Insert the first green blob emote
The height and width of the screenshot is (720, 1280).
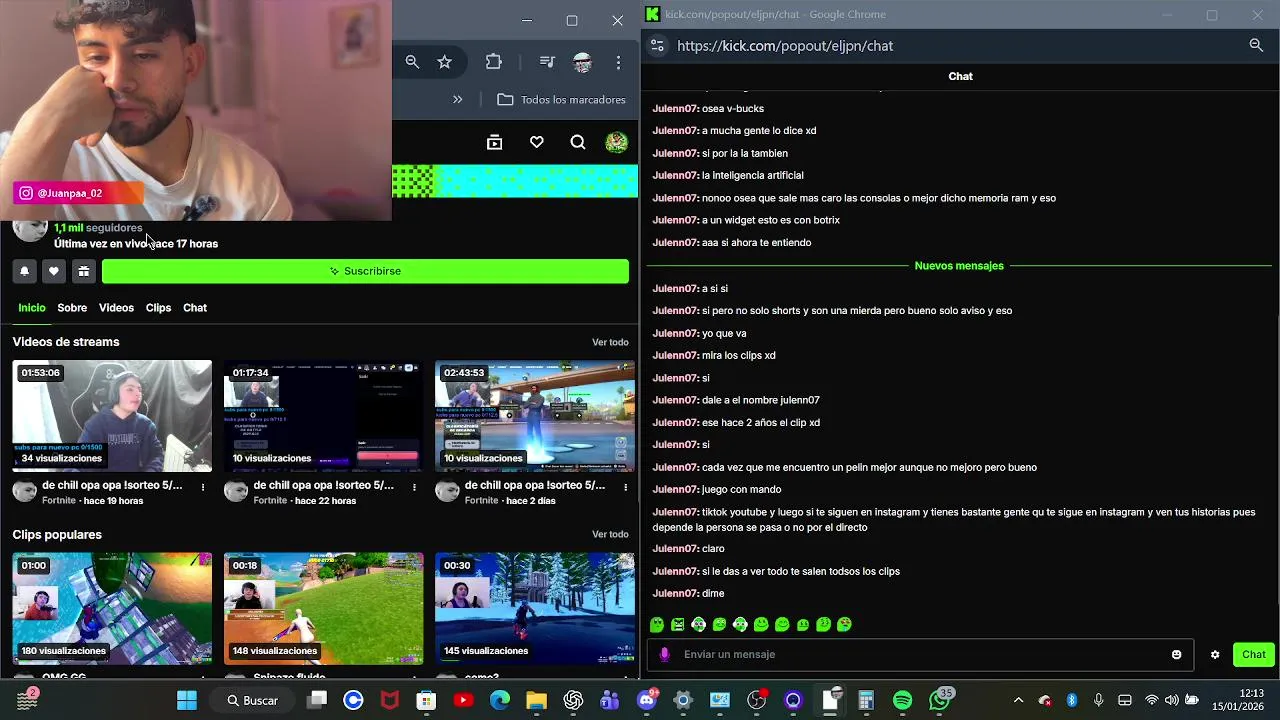[657, 625]
